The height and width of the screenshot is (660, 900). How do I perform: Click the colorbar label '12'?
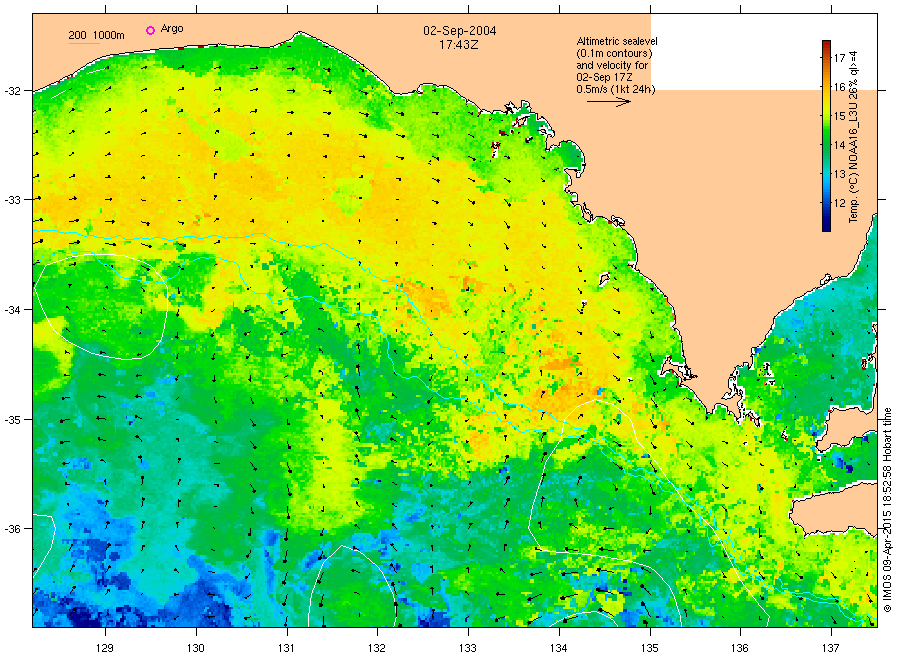(840, 203)
